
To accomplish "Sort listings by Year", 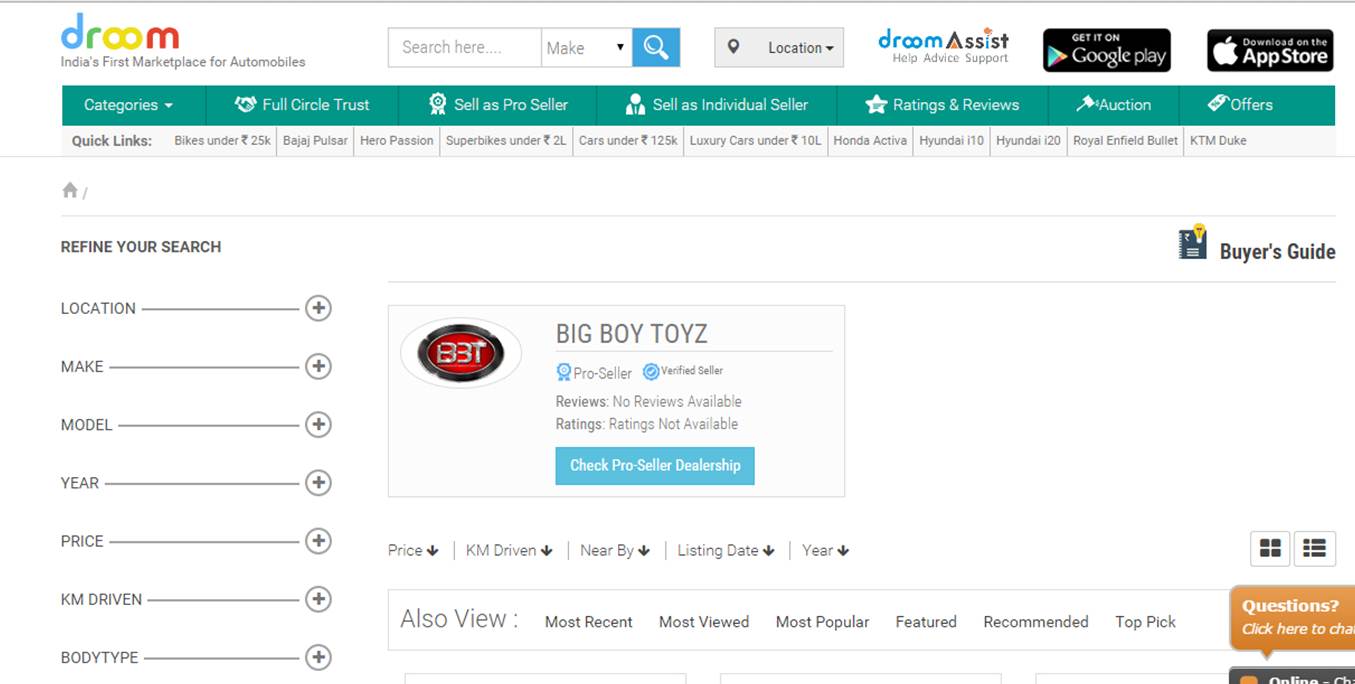I will click(826, 550).
